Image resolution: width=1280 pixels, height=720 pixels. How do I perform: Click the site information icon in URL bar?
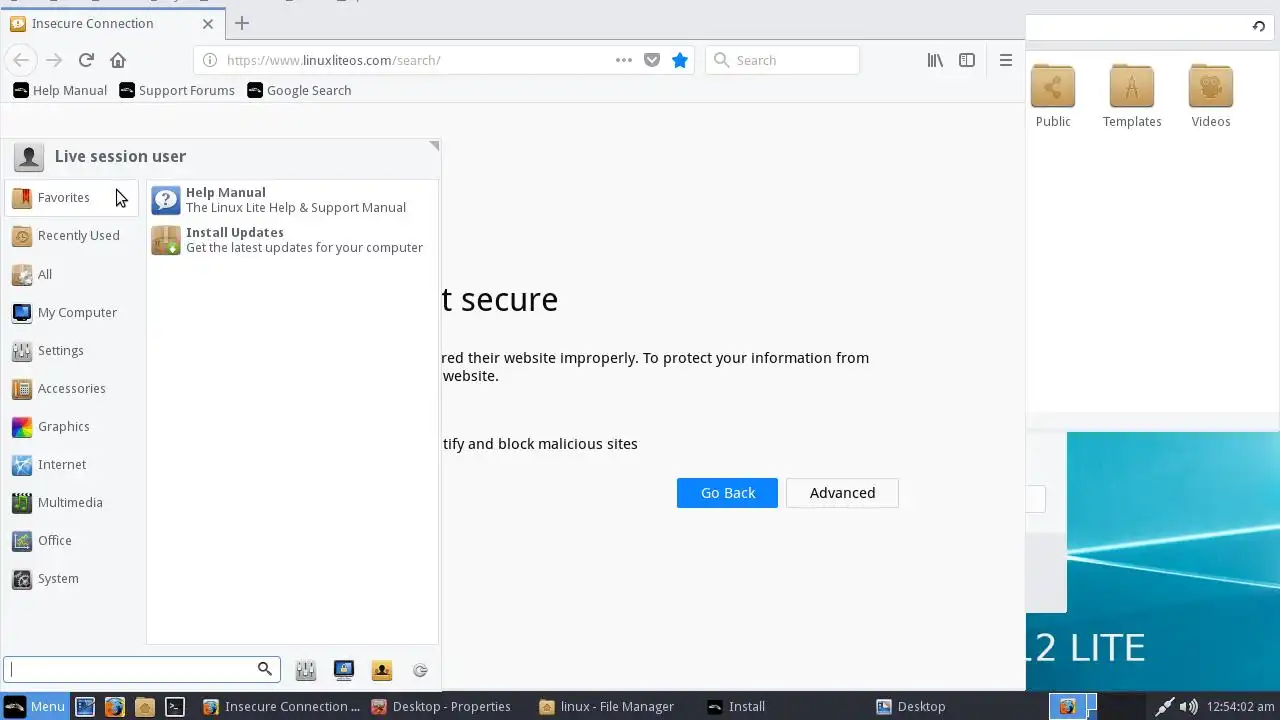[x=210, y=60]
